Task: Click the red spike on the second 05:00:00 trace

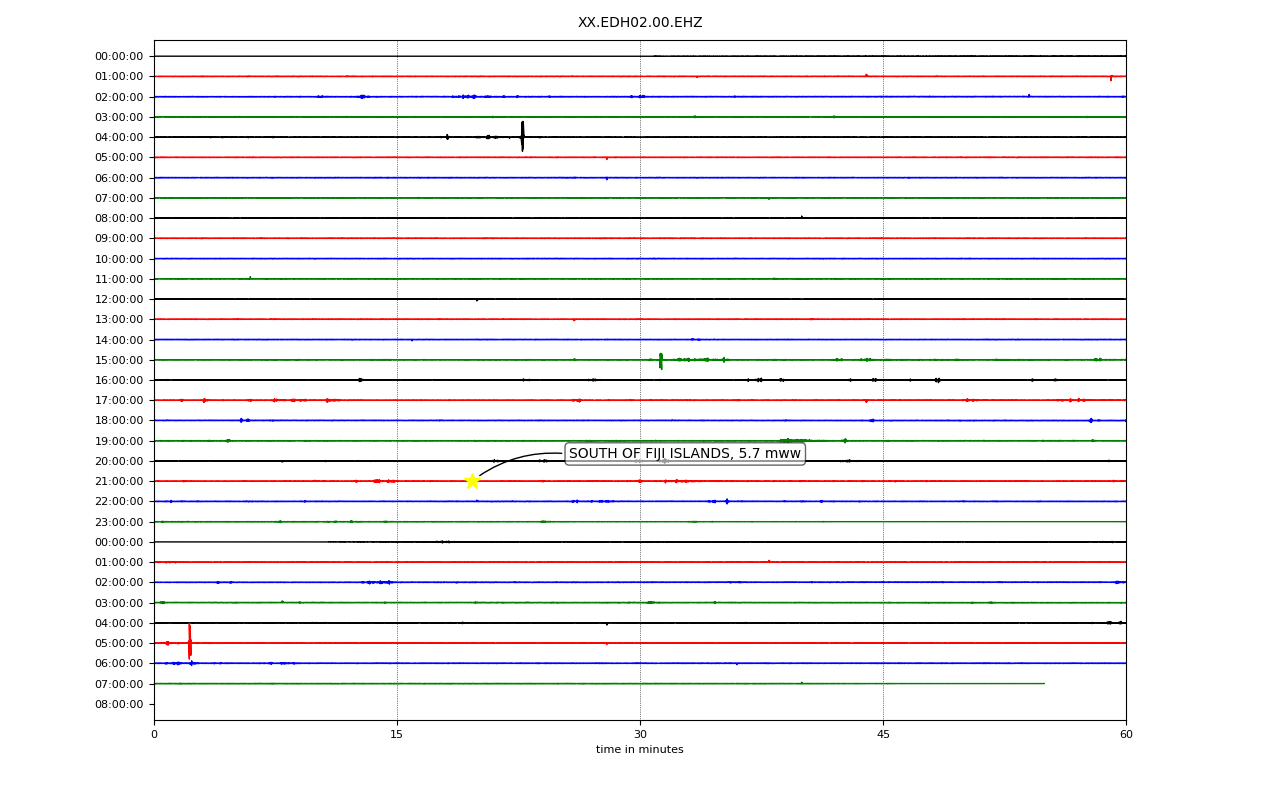Action: click(189, 641)
